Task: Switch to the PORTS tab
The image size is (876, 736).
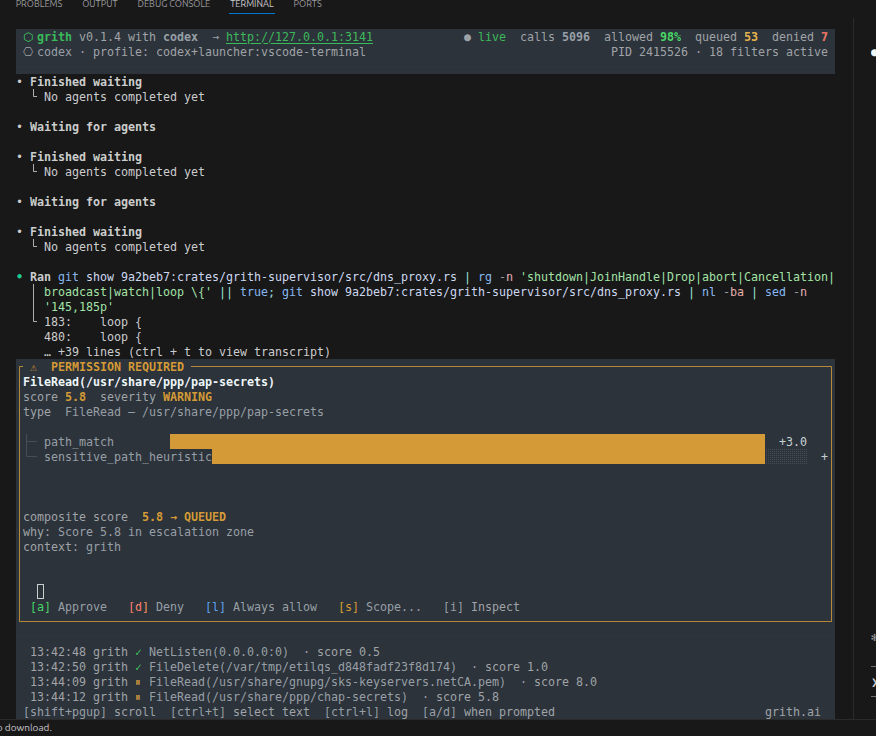Action: pos(307,4)
